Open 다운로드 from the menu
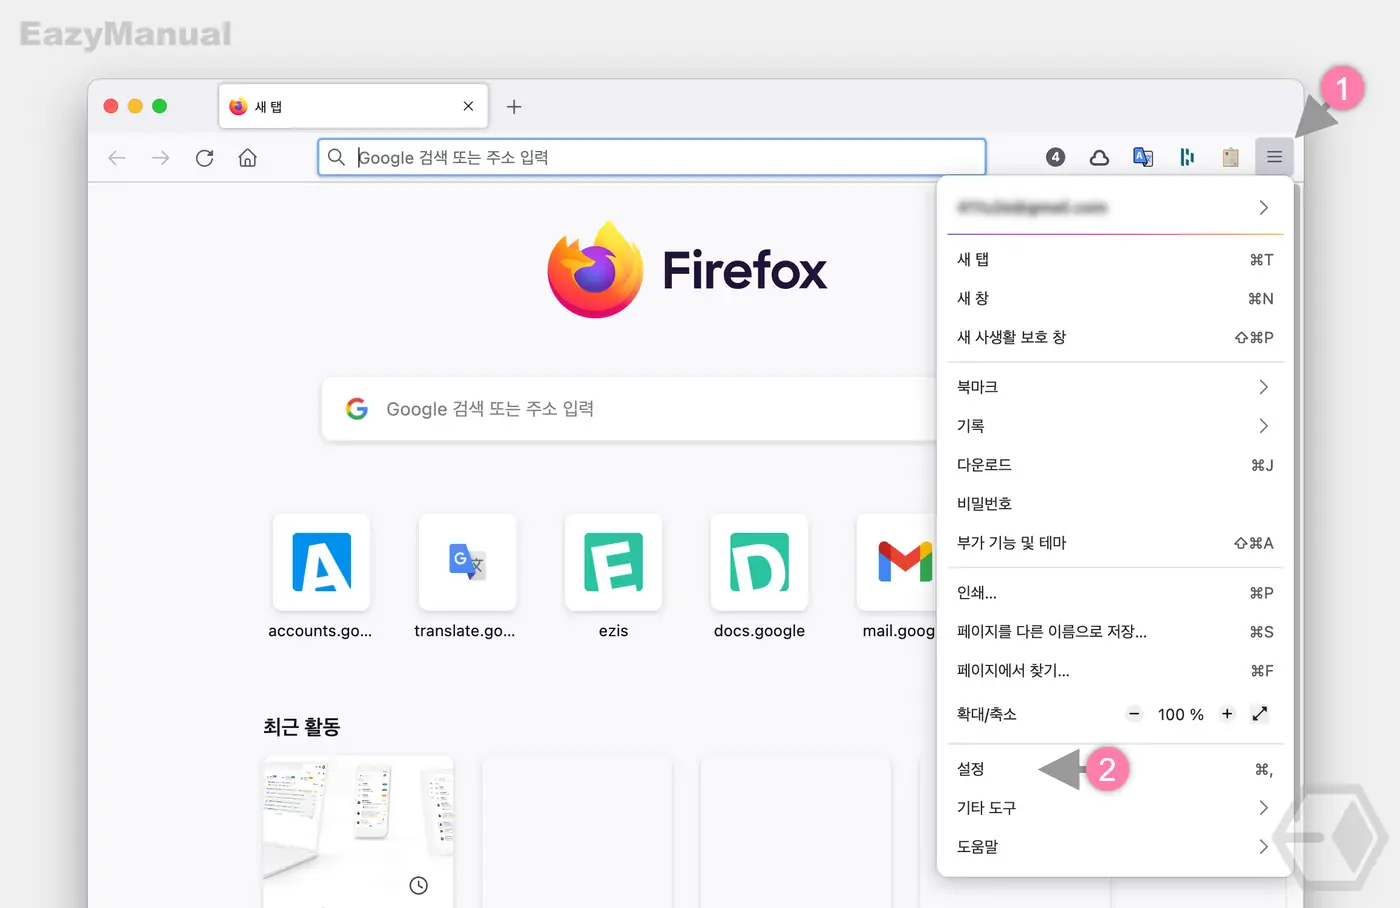1400x908 pixels. click(x=1114, y=465)
